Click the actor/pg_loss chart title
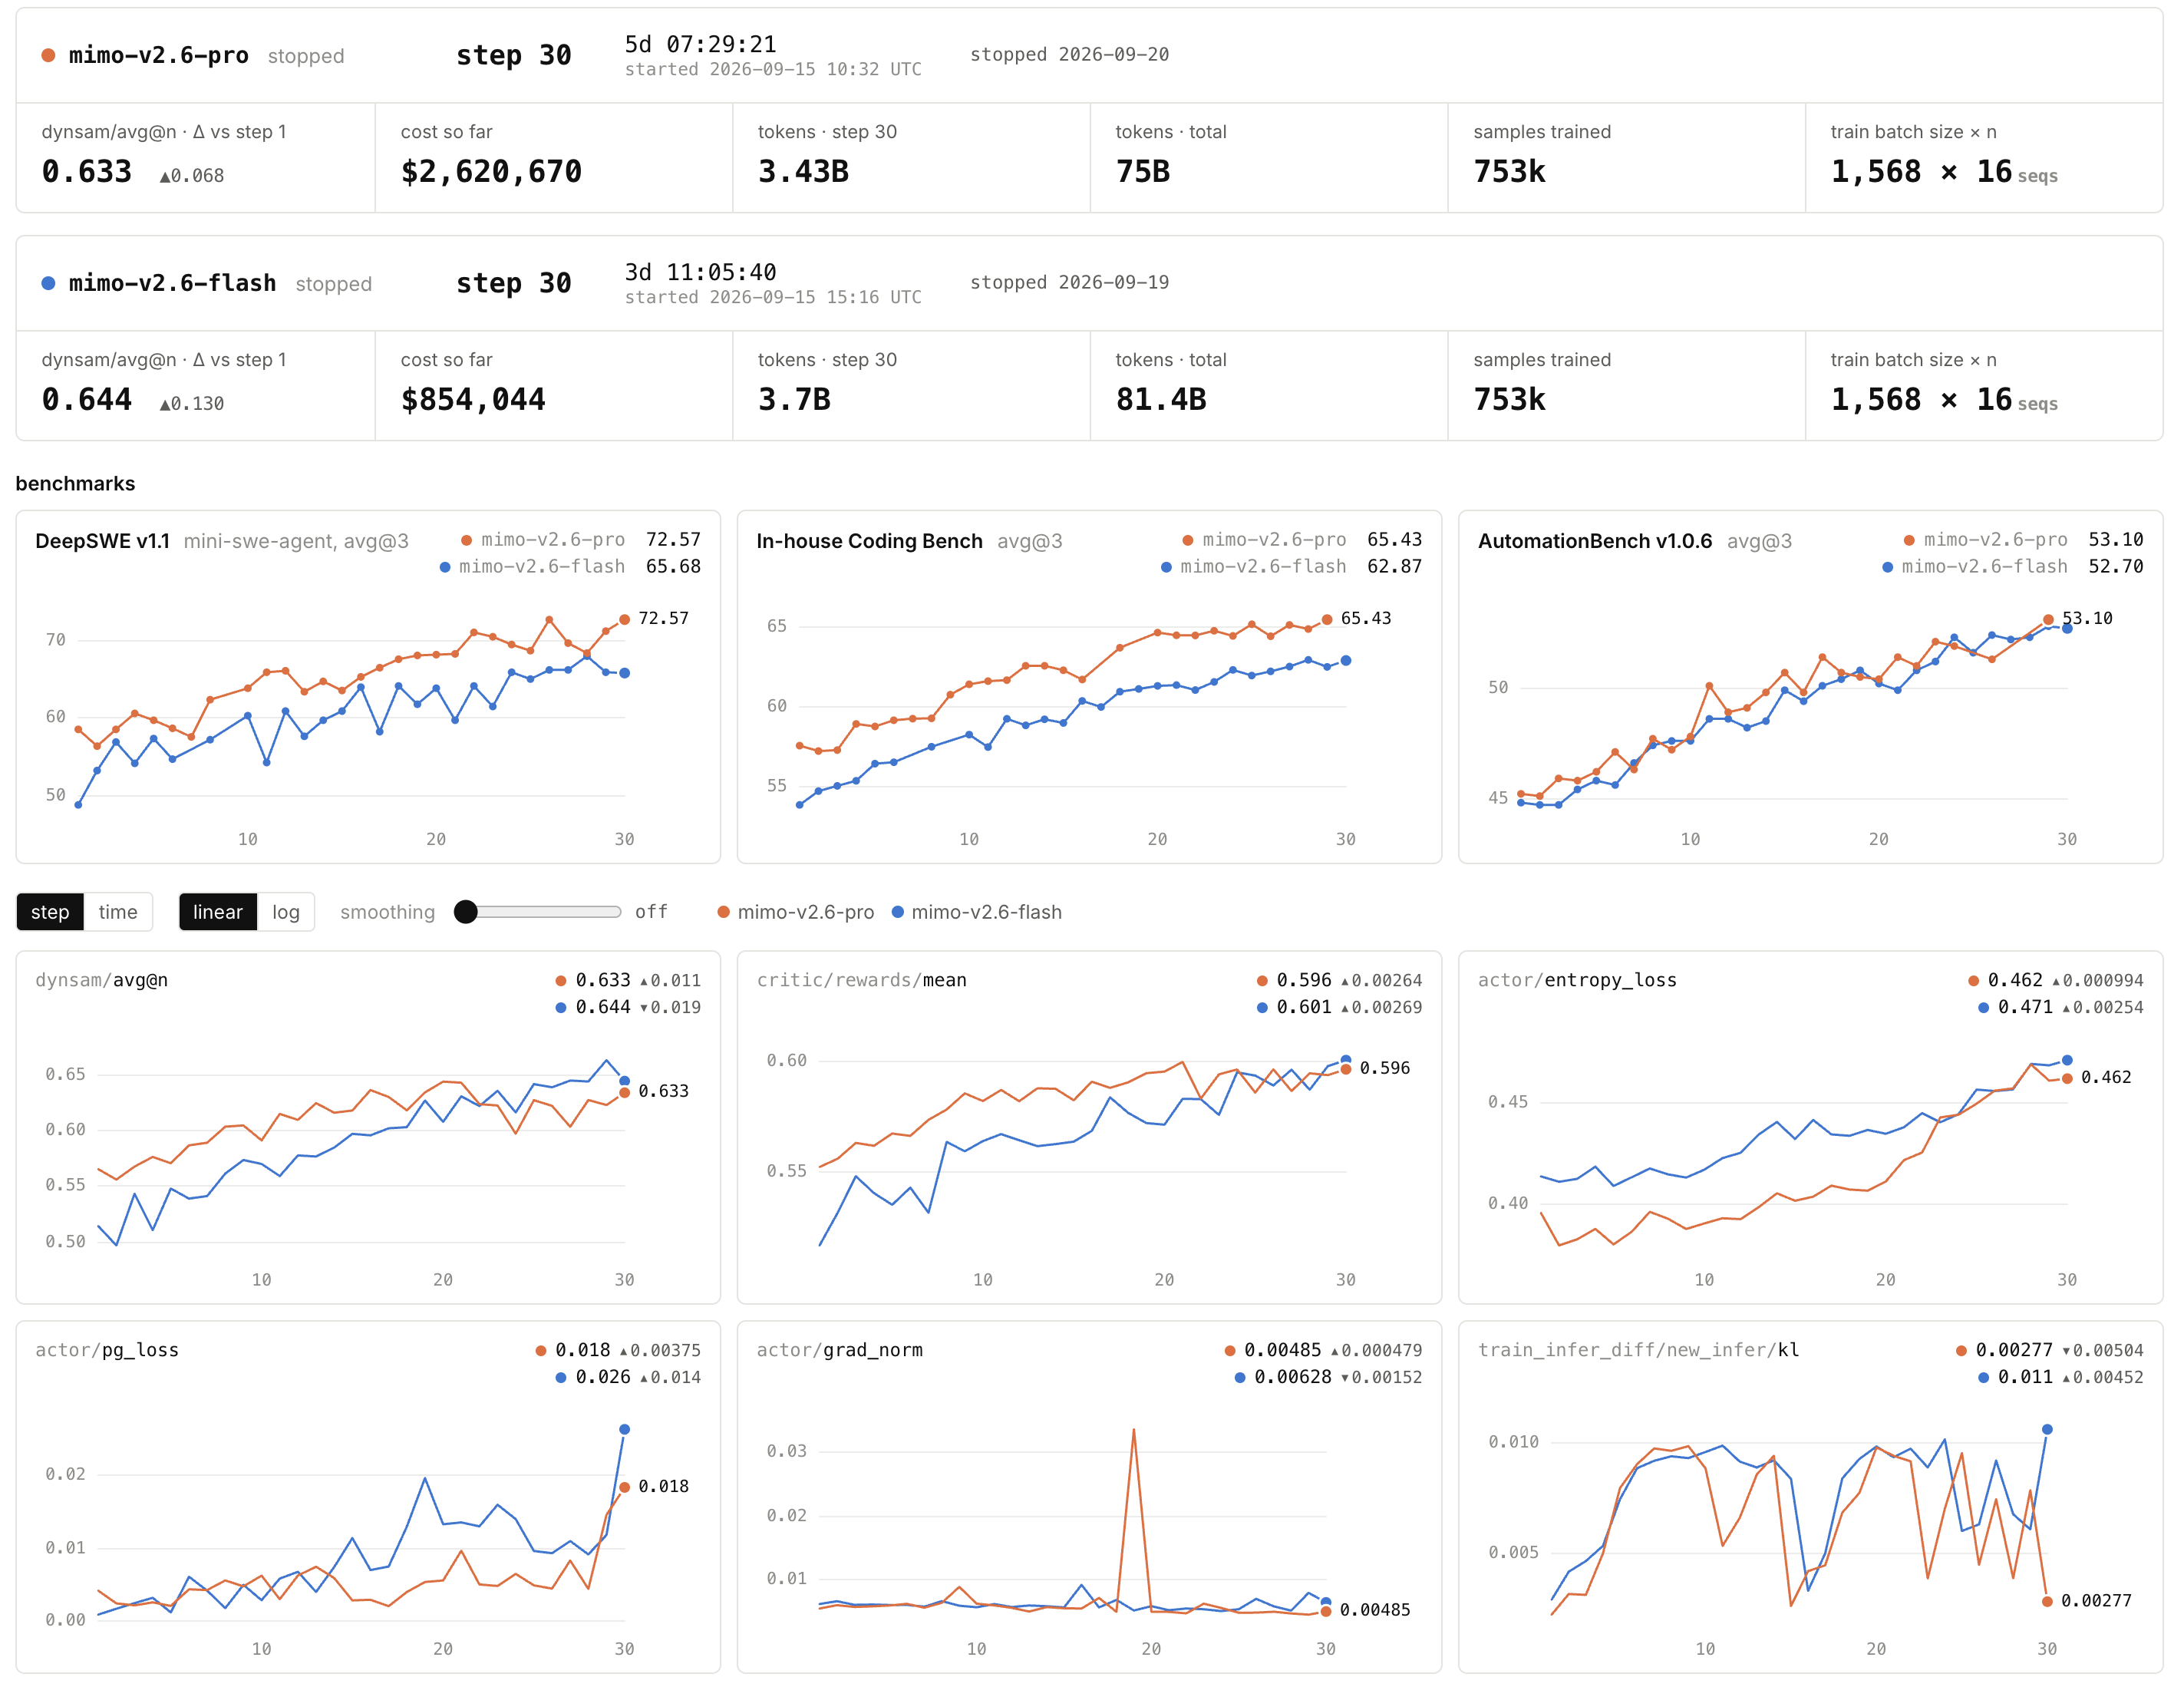 click(x=107, y=1350)
